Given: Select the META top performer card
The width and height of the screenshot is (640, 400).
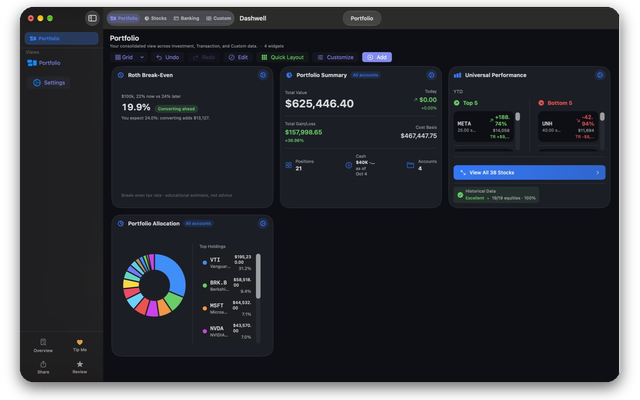Looking at the screenshot, I should click(483, 127).
